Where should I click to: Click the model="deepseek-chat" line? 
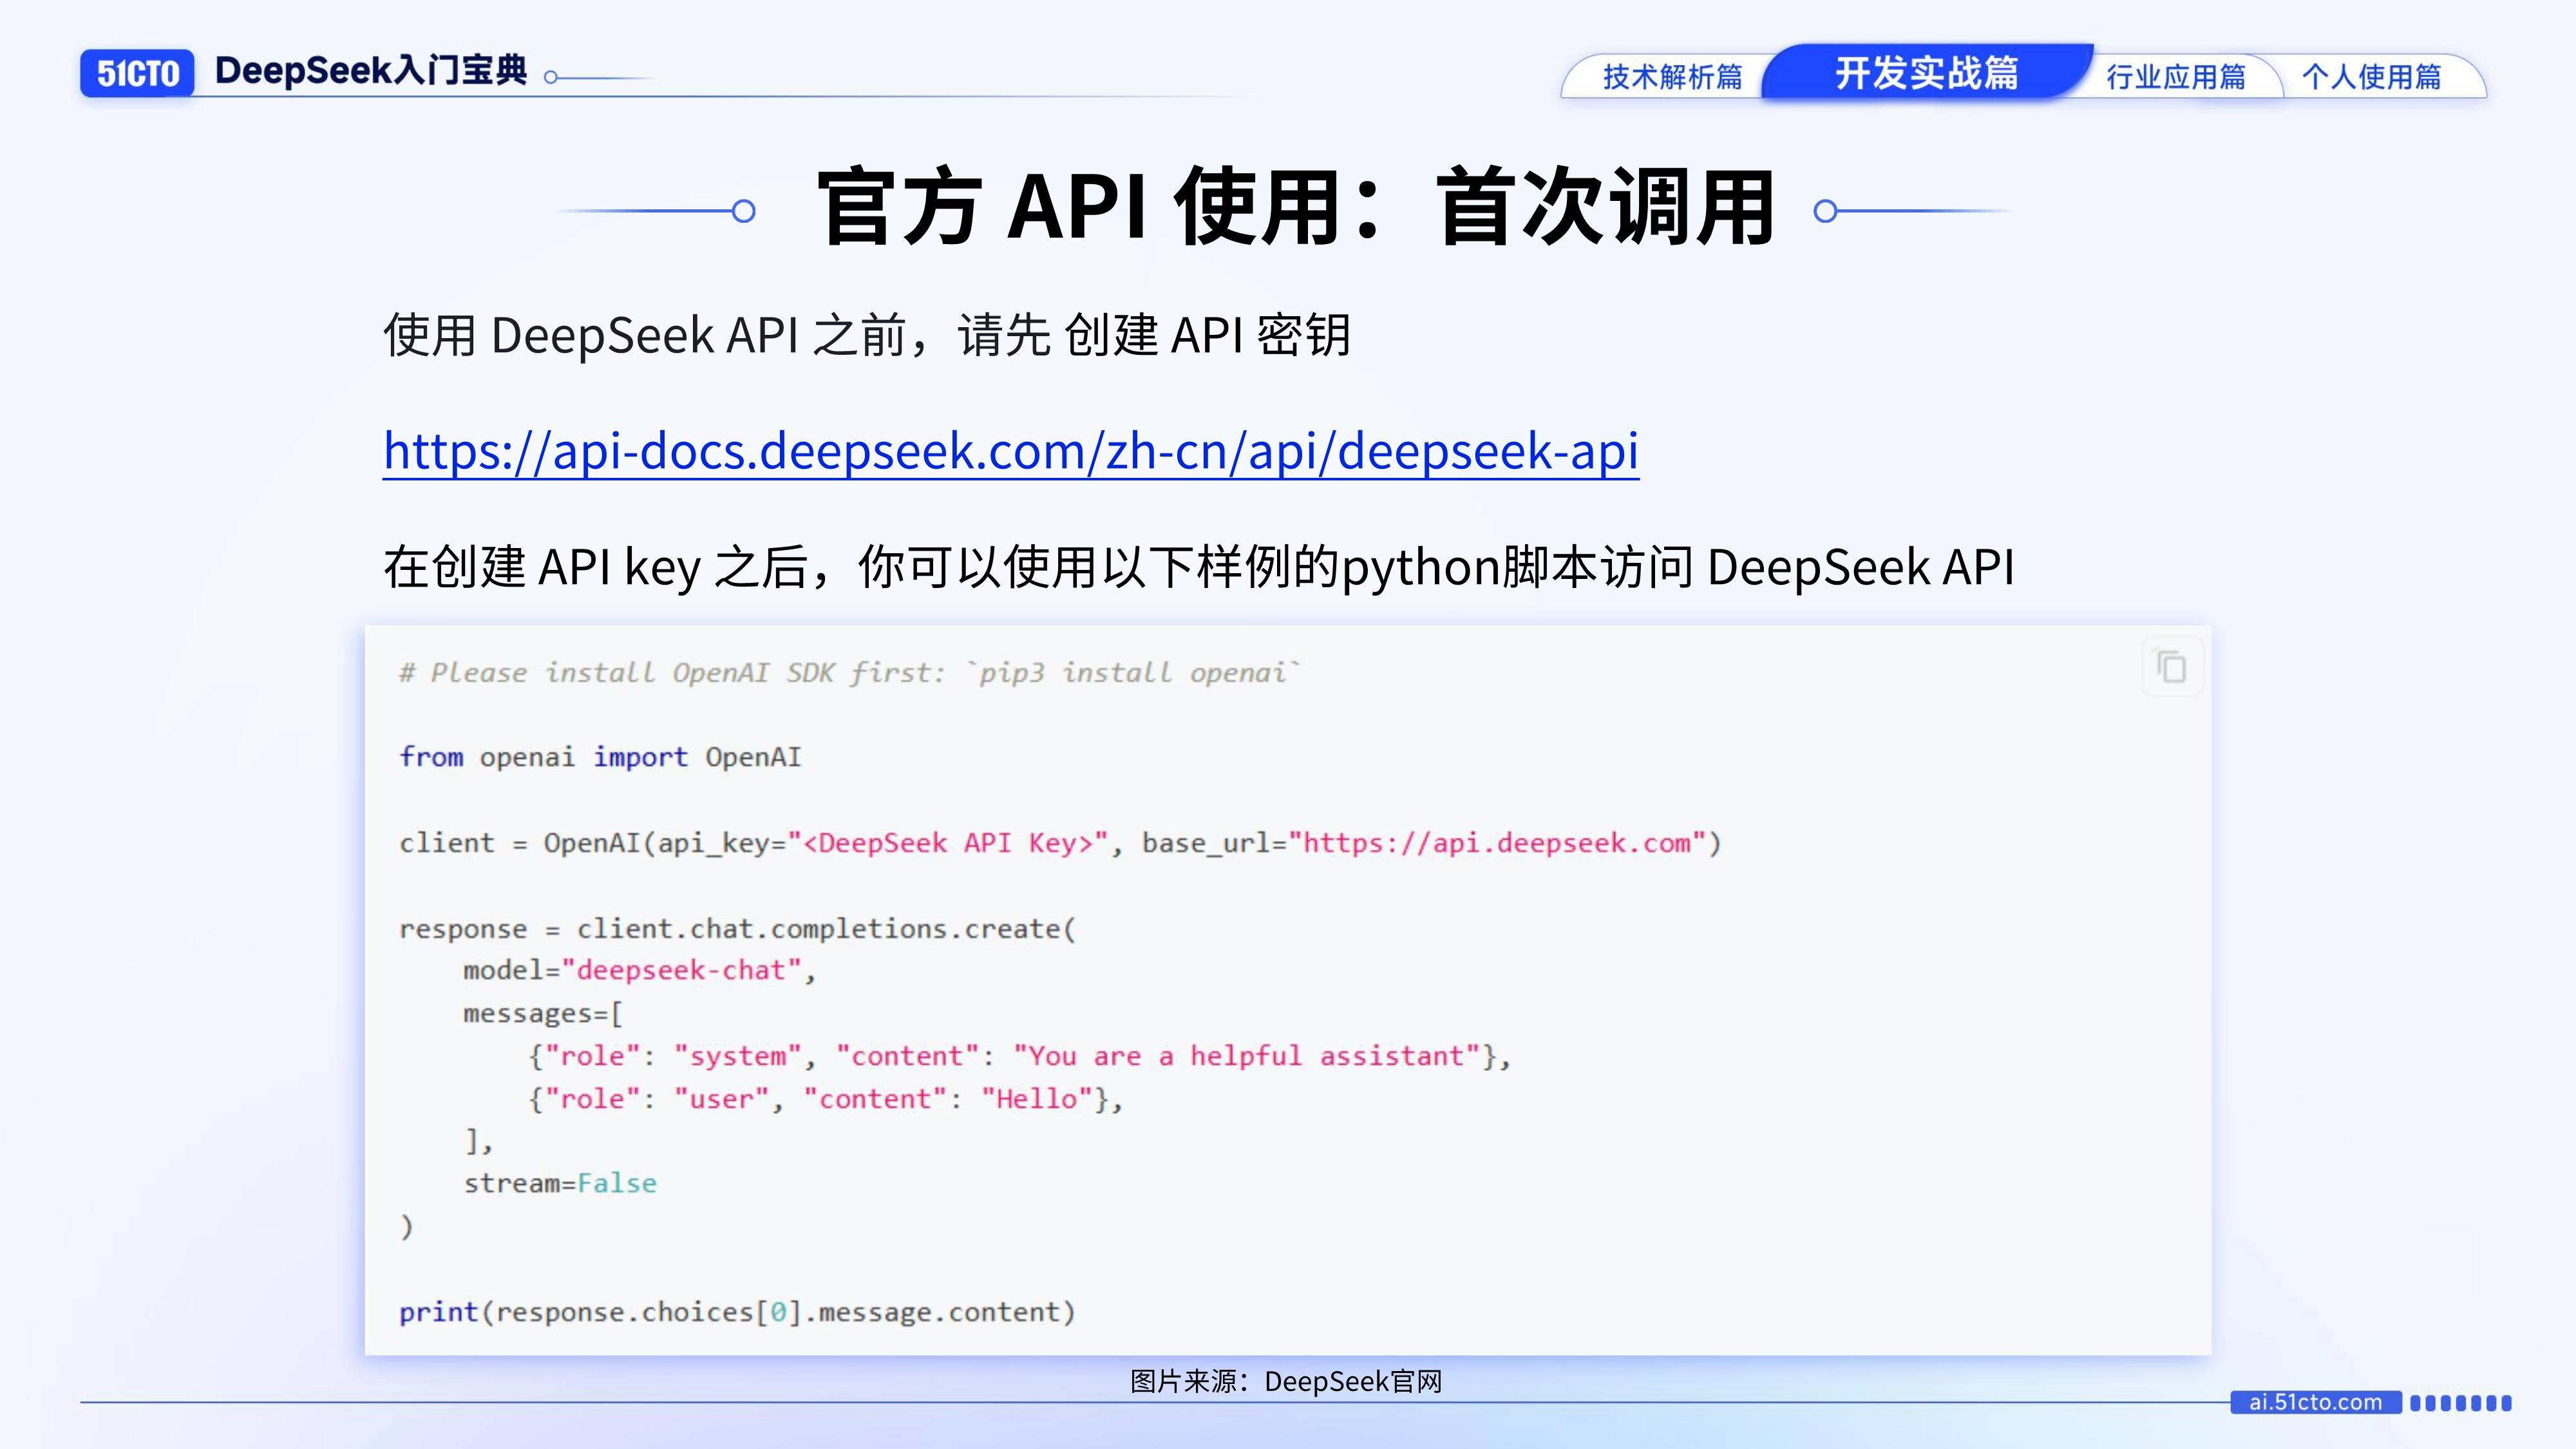point(640,971)
